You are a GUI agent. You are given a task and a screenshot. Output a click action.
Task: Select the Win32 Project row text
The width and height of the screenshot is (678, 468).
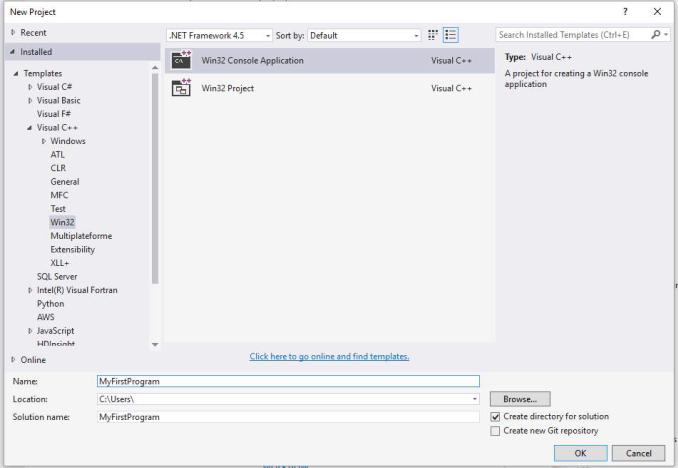tap(228, 88)
